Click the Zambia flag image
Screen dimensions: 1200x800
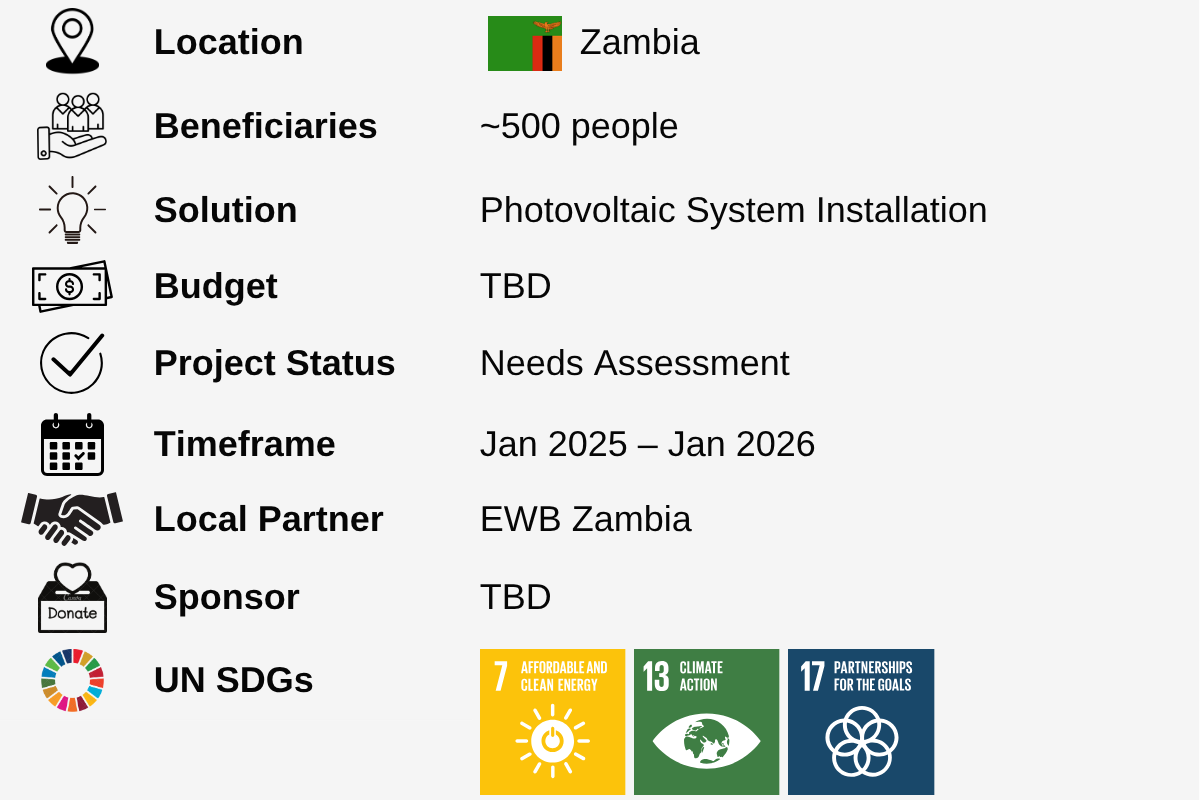click(x=525, y=43)
